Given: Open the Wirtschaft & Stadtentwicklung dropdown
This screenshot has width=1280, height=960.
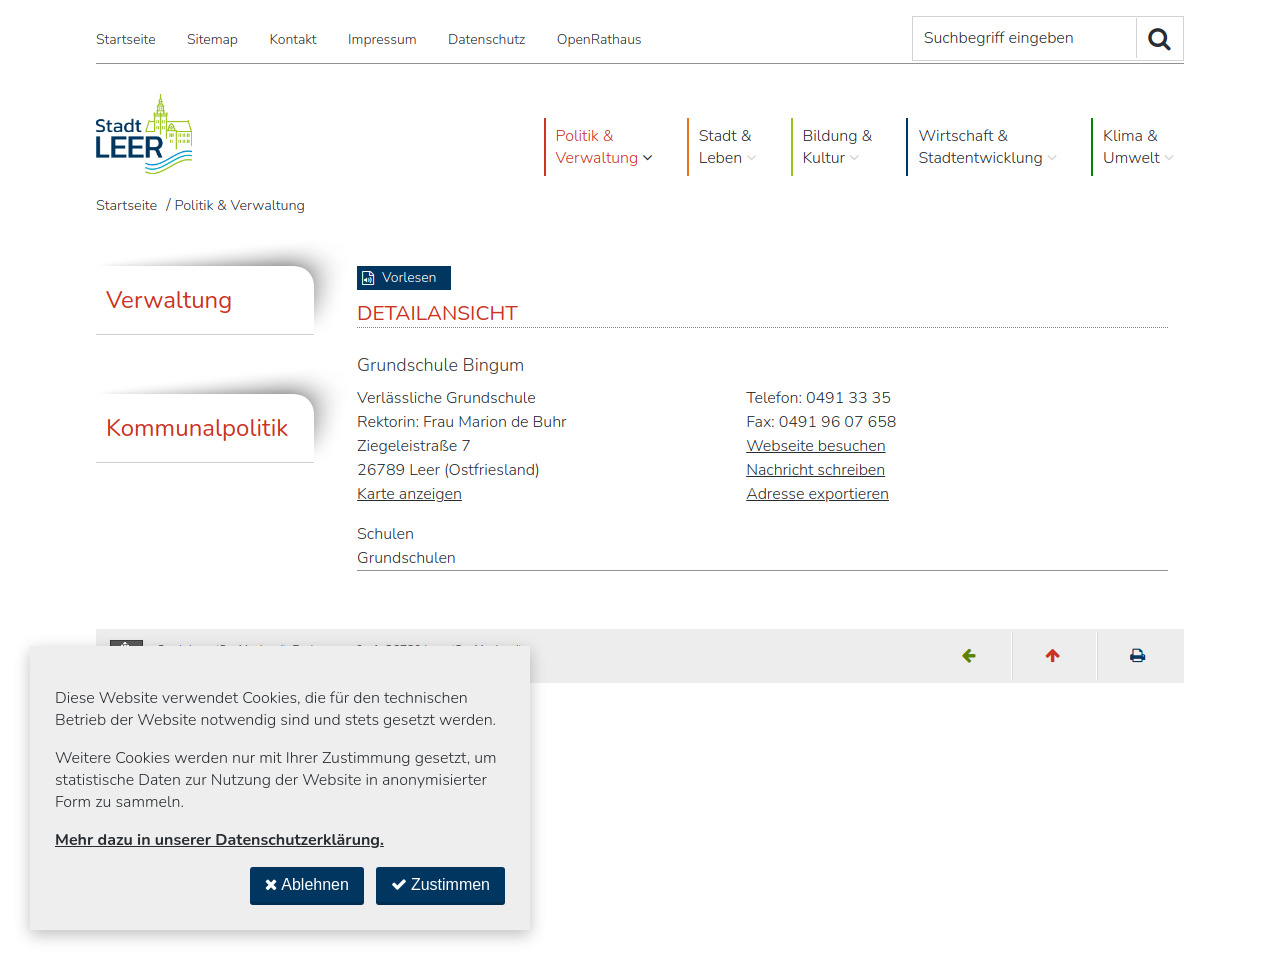Looking at the screenshot, I should click(x=986, y=147).
